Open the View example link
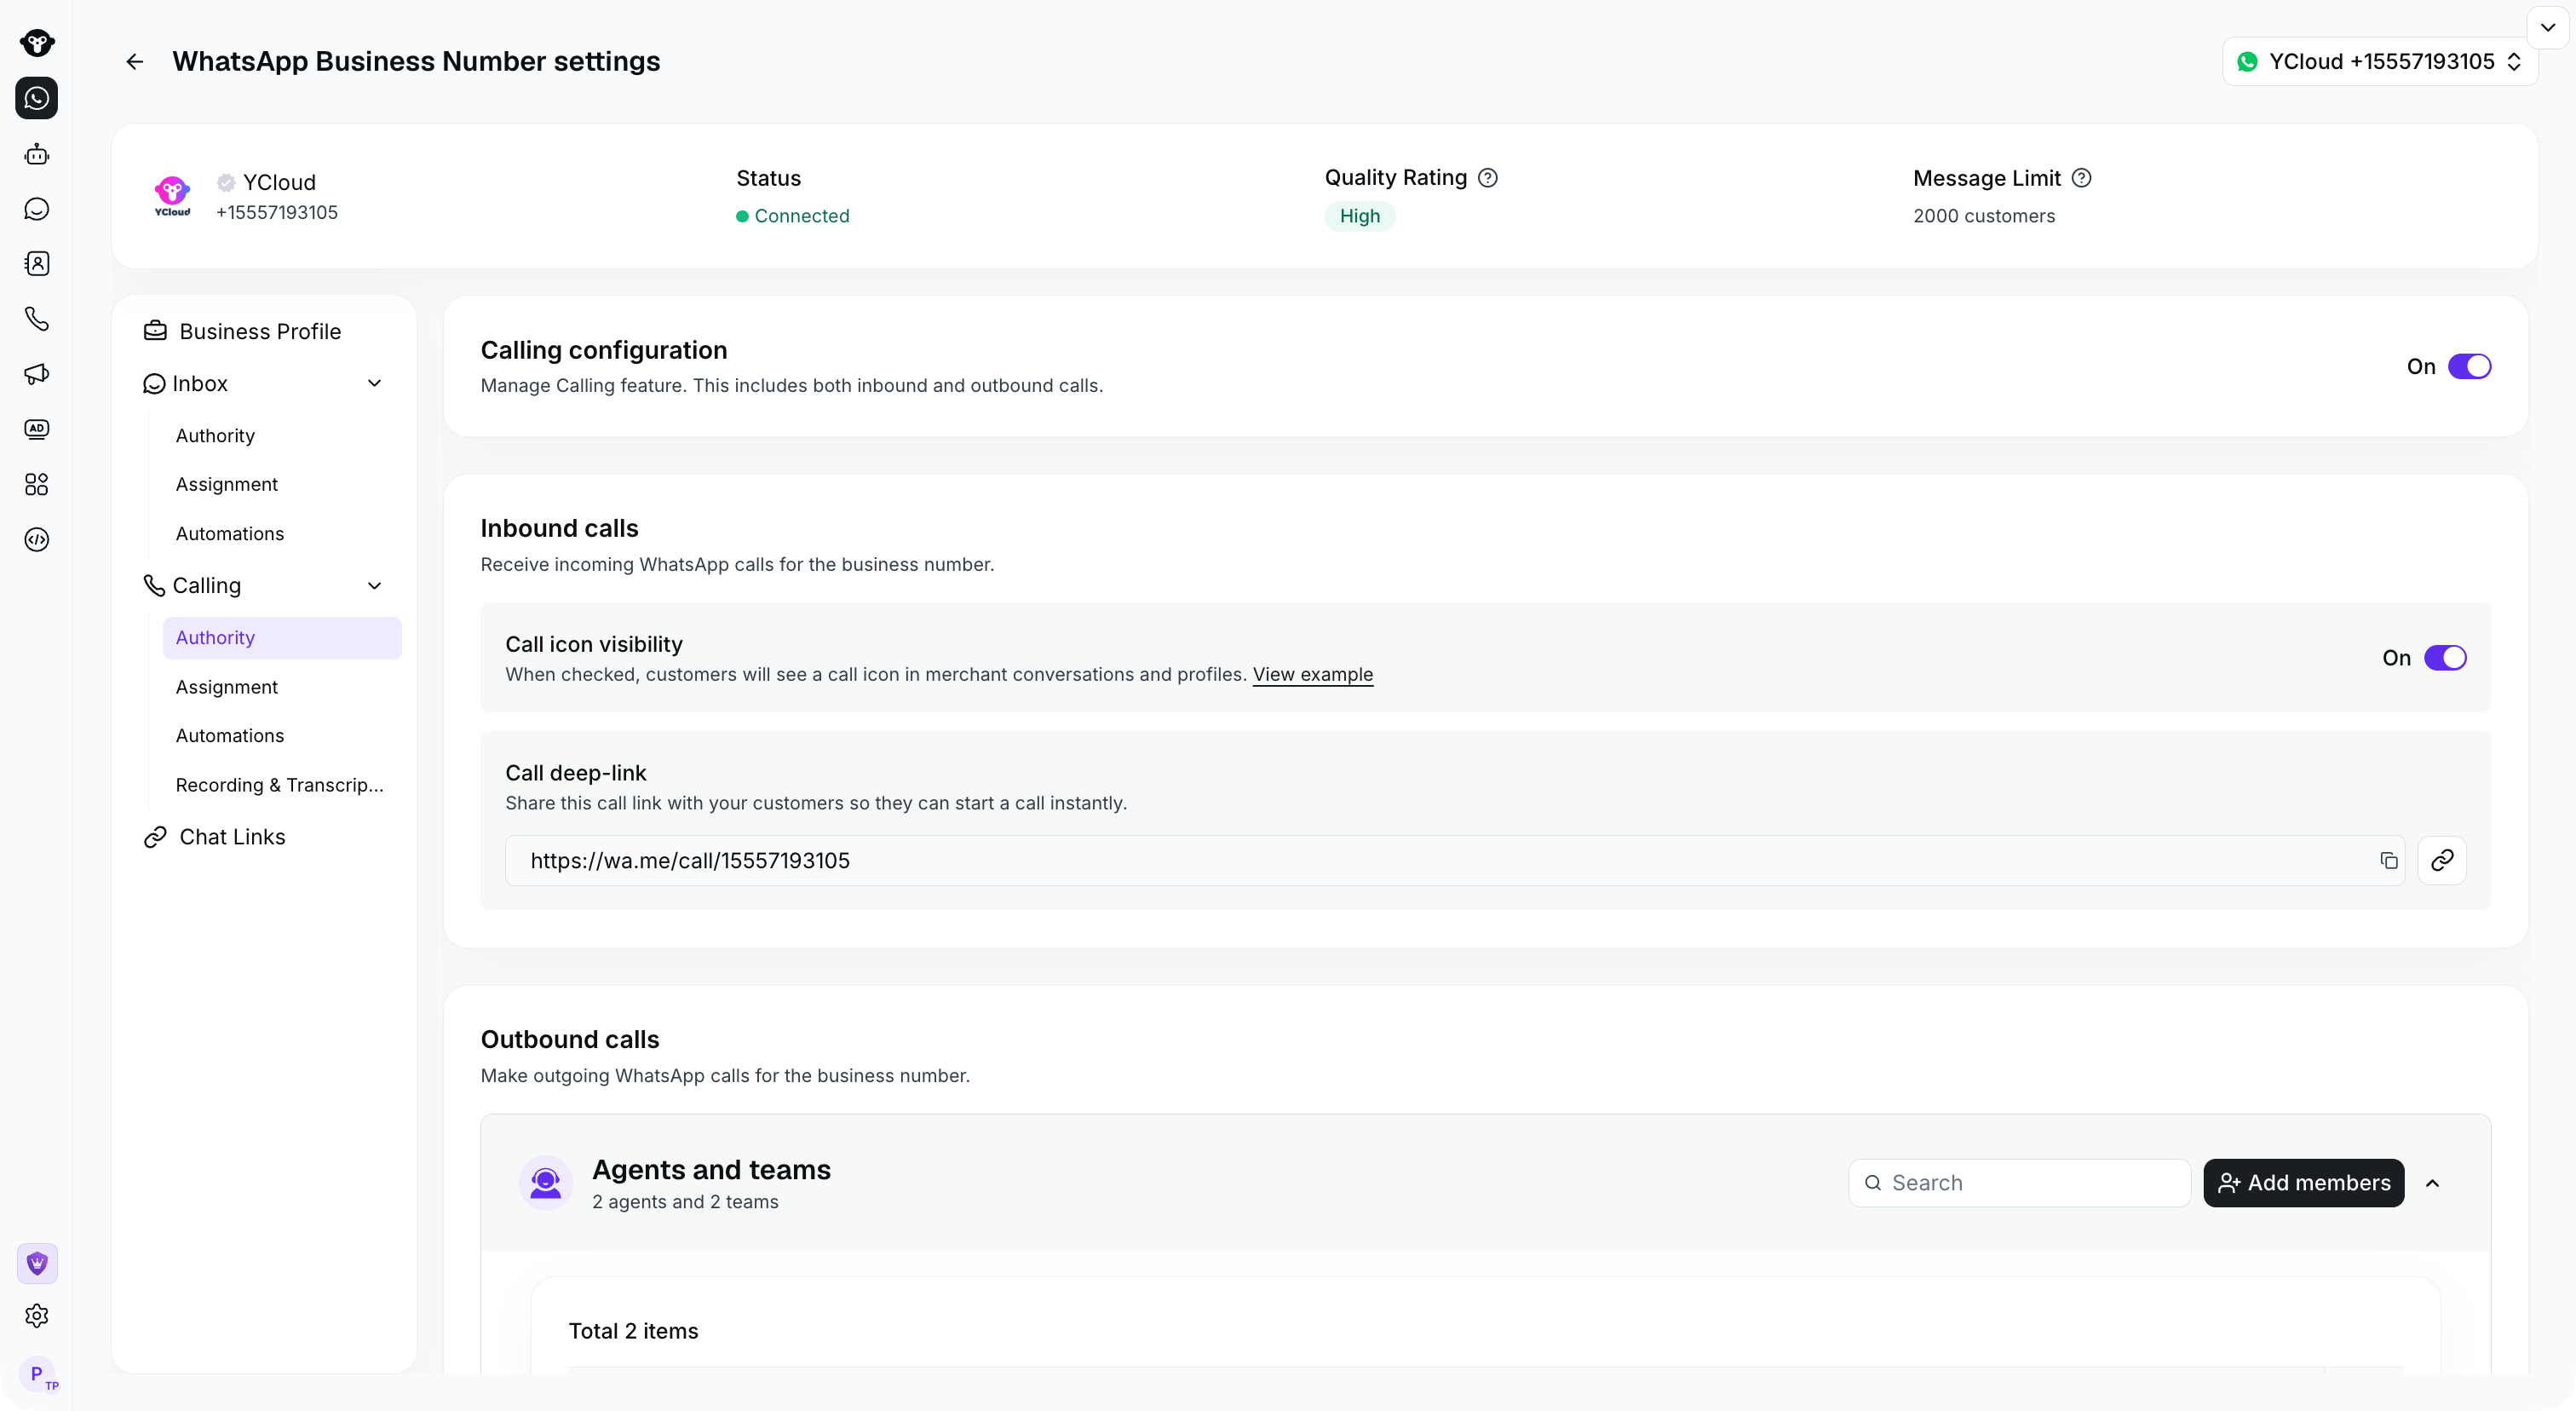This screenshot has height=1411, width=2576. (1312, 675)
